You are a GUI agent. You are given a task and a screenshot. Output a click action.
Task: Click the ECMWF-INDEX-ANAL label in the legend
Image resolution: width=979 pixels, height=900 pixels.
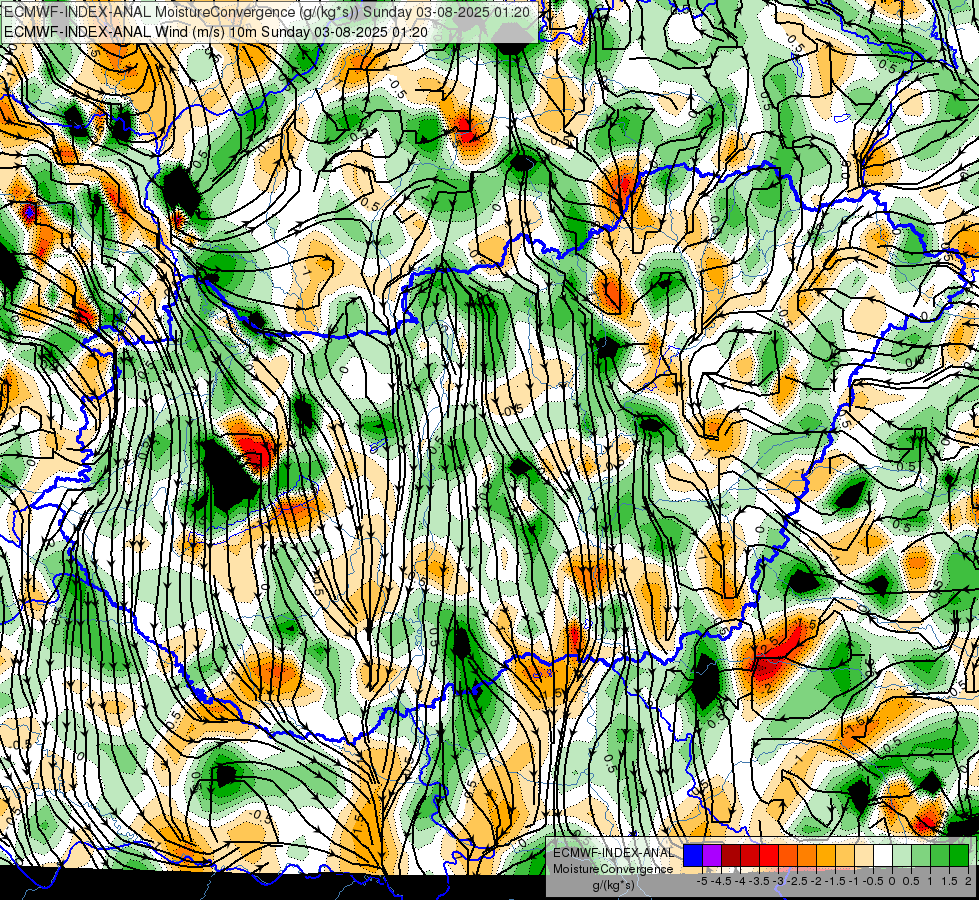[x=614, y=853]
